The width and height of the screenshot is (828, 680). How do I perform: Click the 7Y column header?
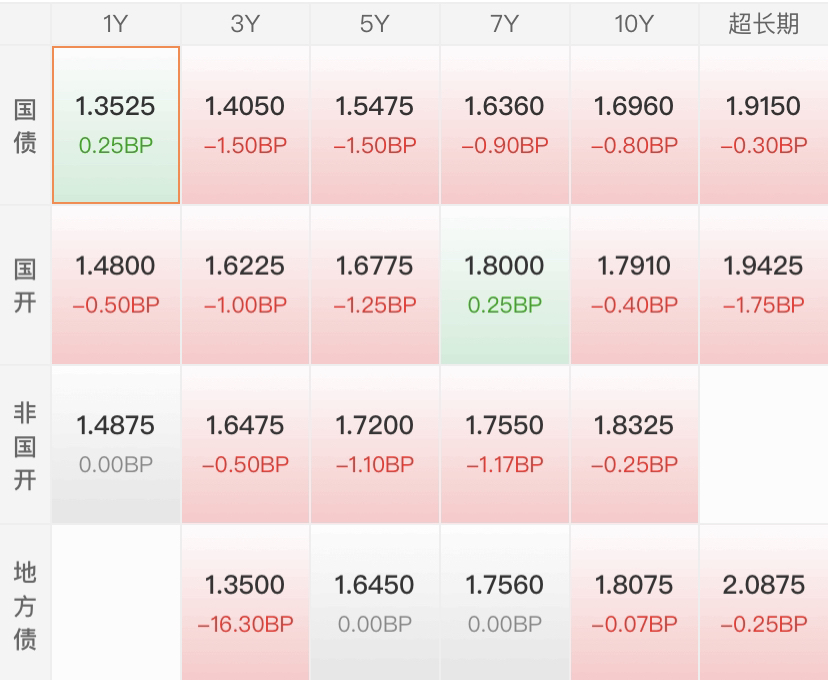point(505,24)
